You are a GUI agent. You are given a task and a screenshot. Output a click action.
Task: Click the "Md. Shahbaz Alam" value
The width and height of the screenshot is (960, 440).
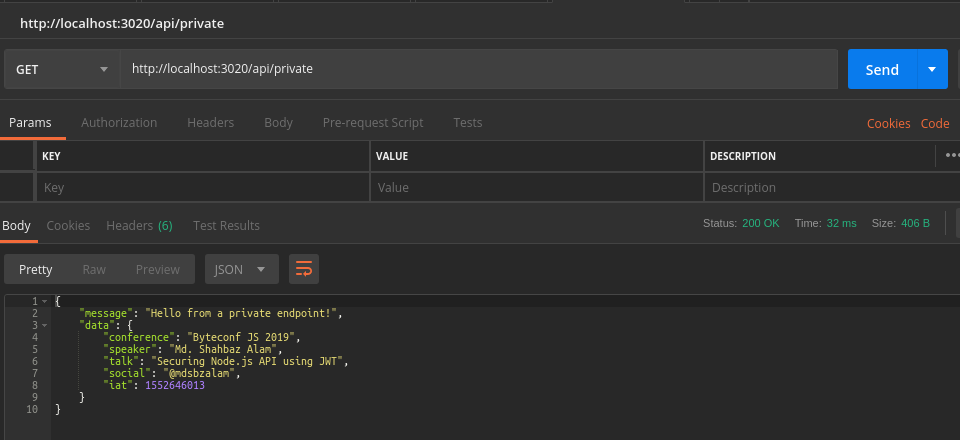225,349
